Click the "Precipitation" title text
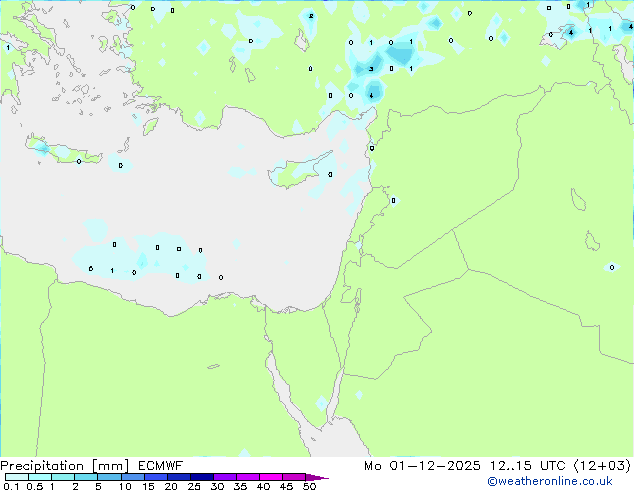Viewport: 634px width, 490px height. click(x=42, y=466)
